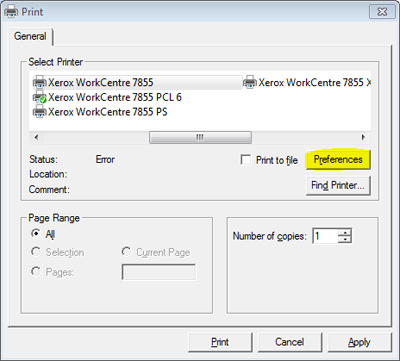Image resolution: width=400 pixels, height=361 pixels.
Task: Click the printer list scroll right arrow
Action: tap(364, 137)
